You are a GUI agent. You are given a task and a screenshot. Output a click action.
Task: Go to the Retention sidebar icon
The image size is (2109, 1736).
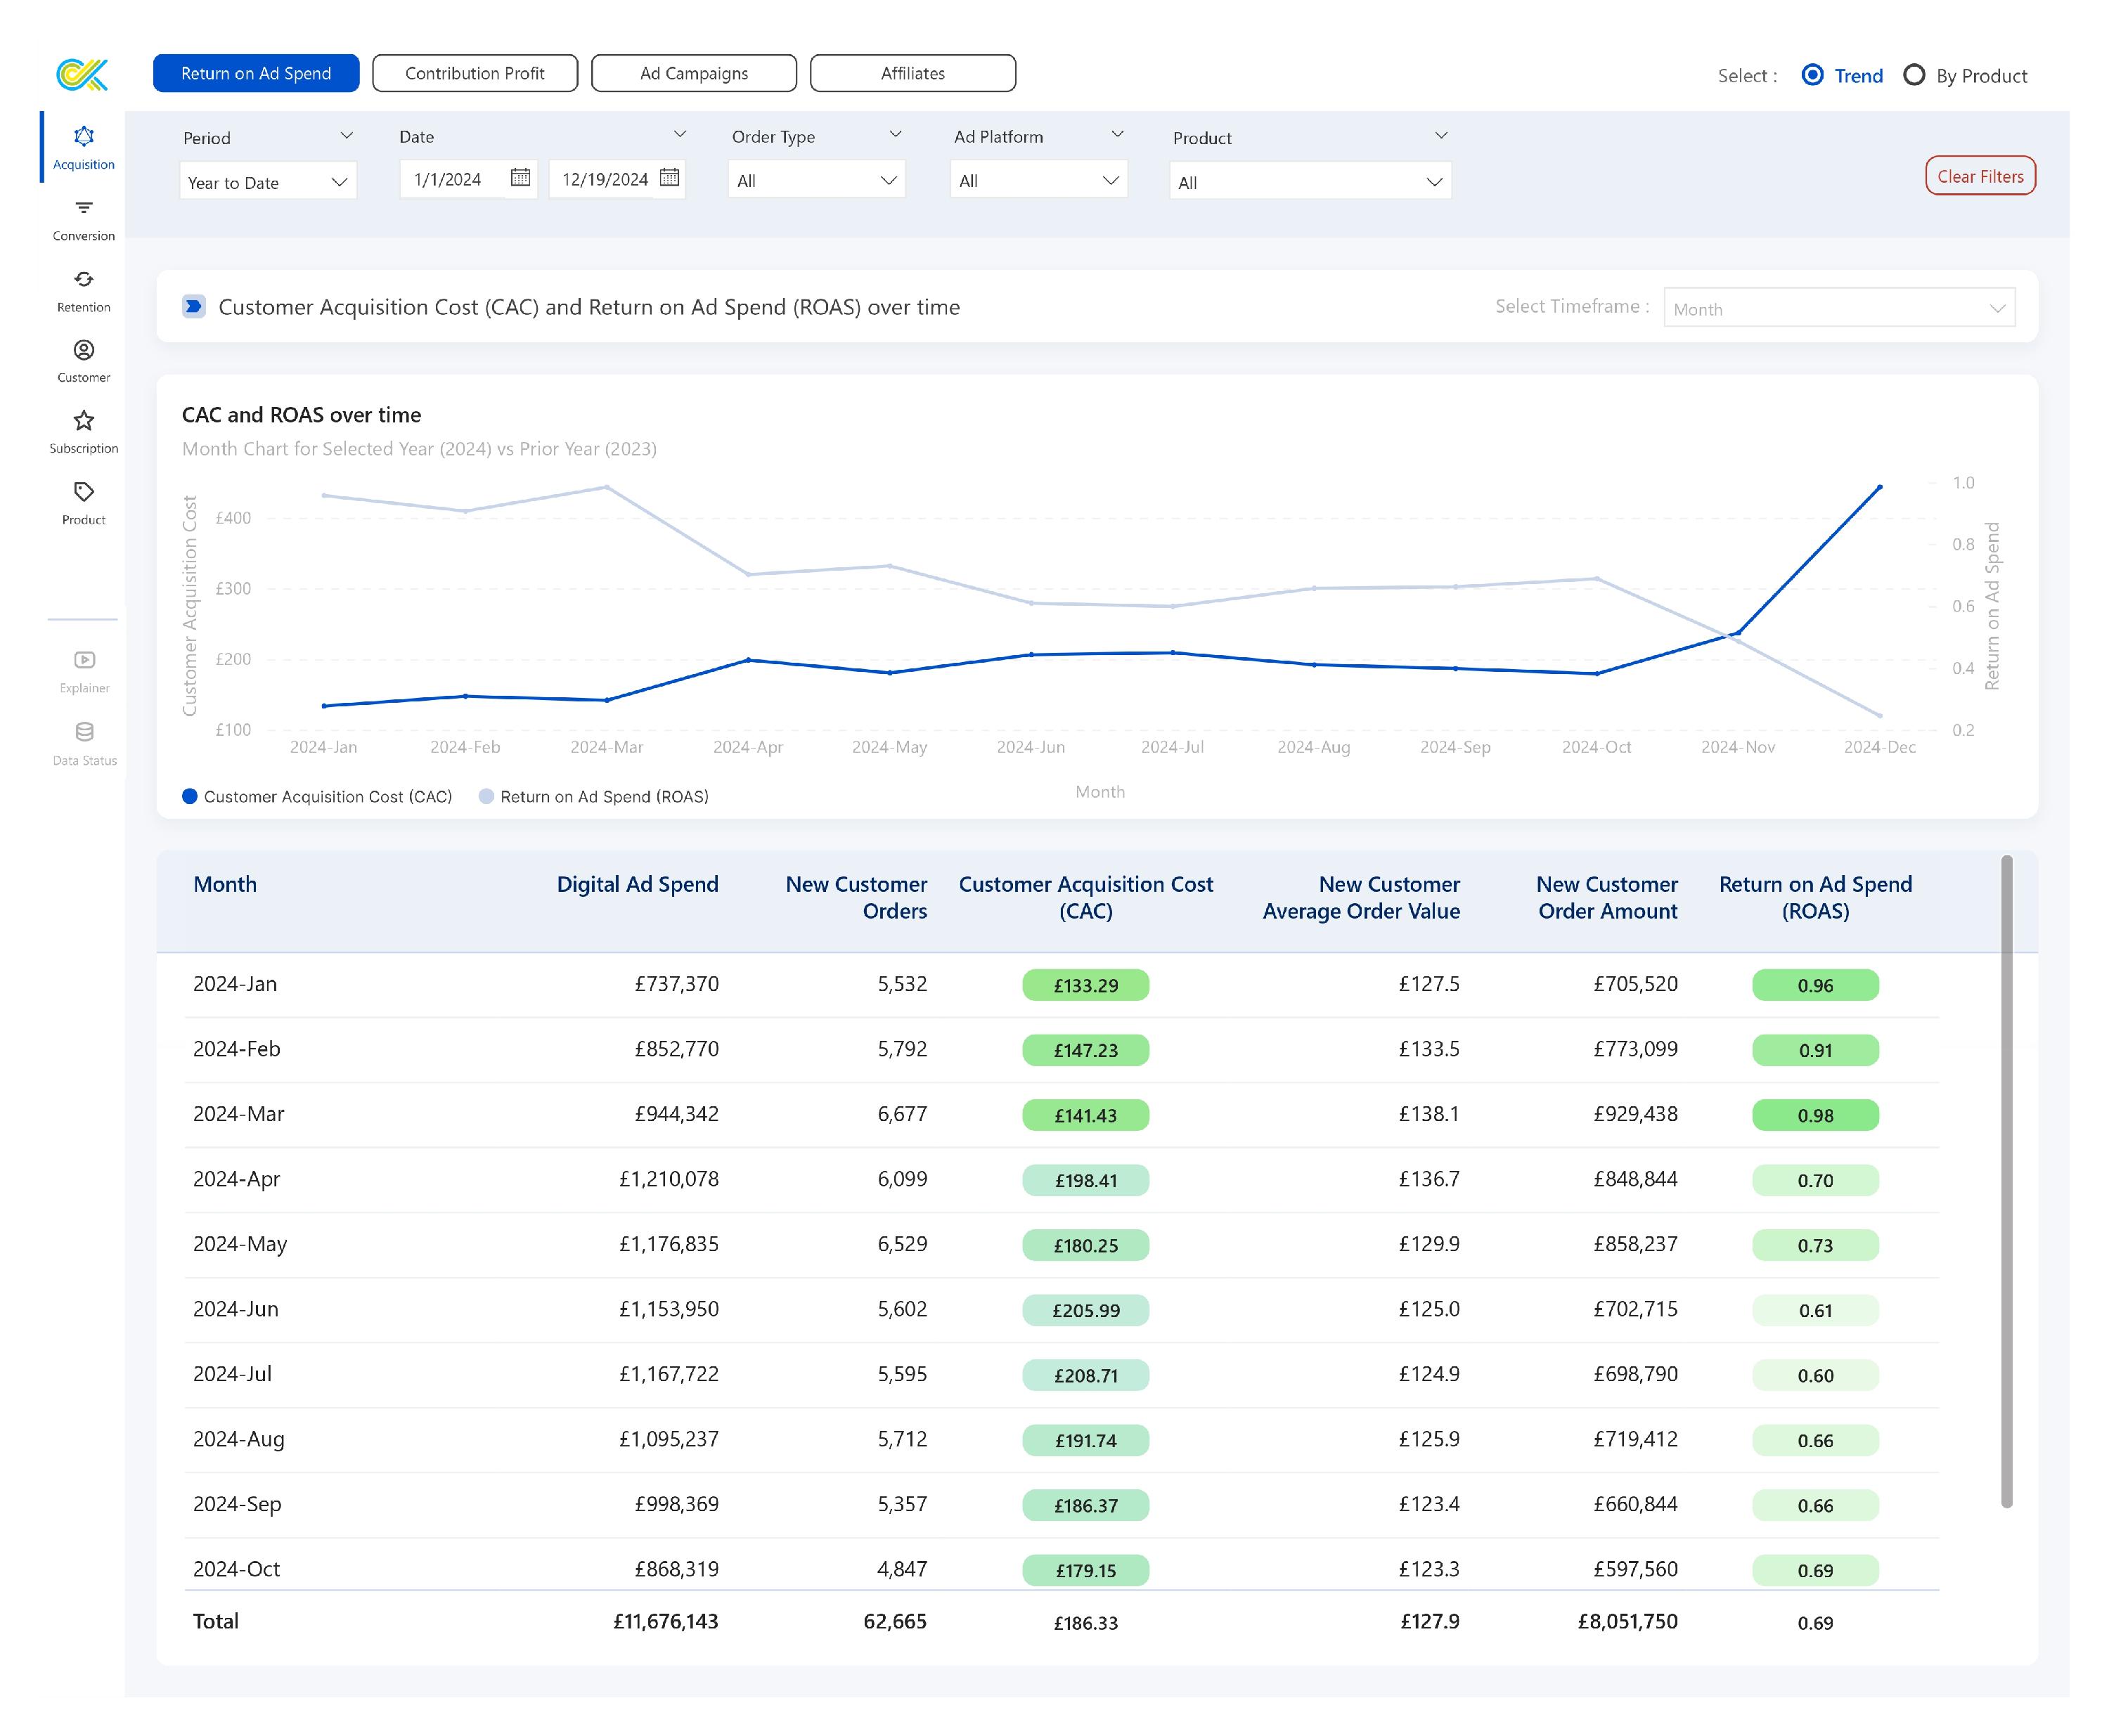[x=84, y=279]
